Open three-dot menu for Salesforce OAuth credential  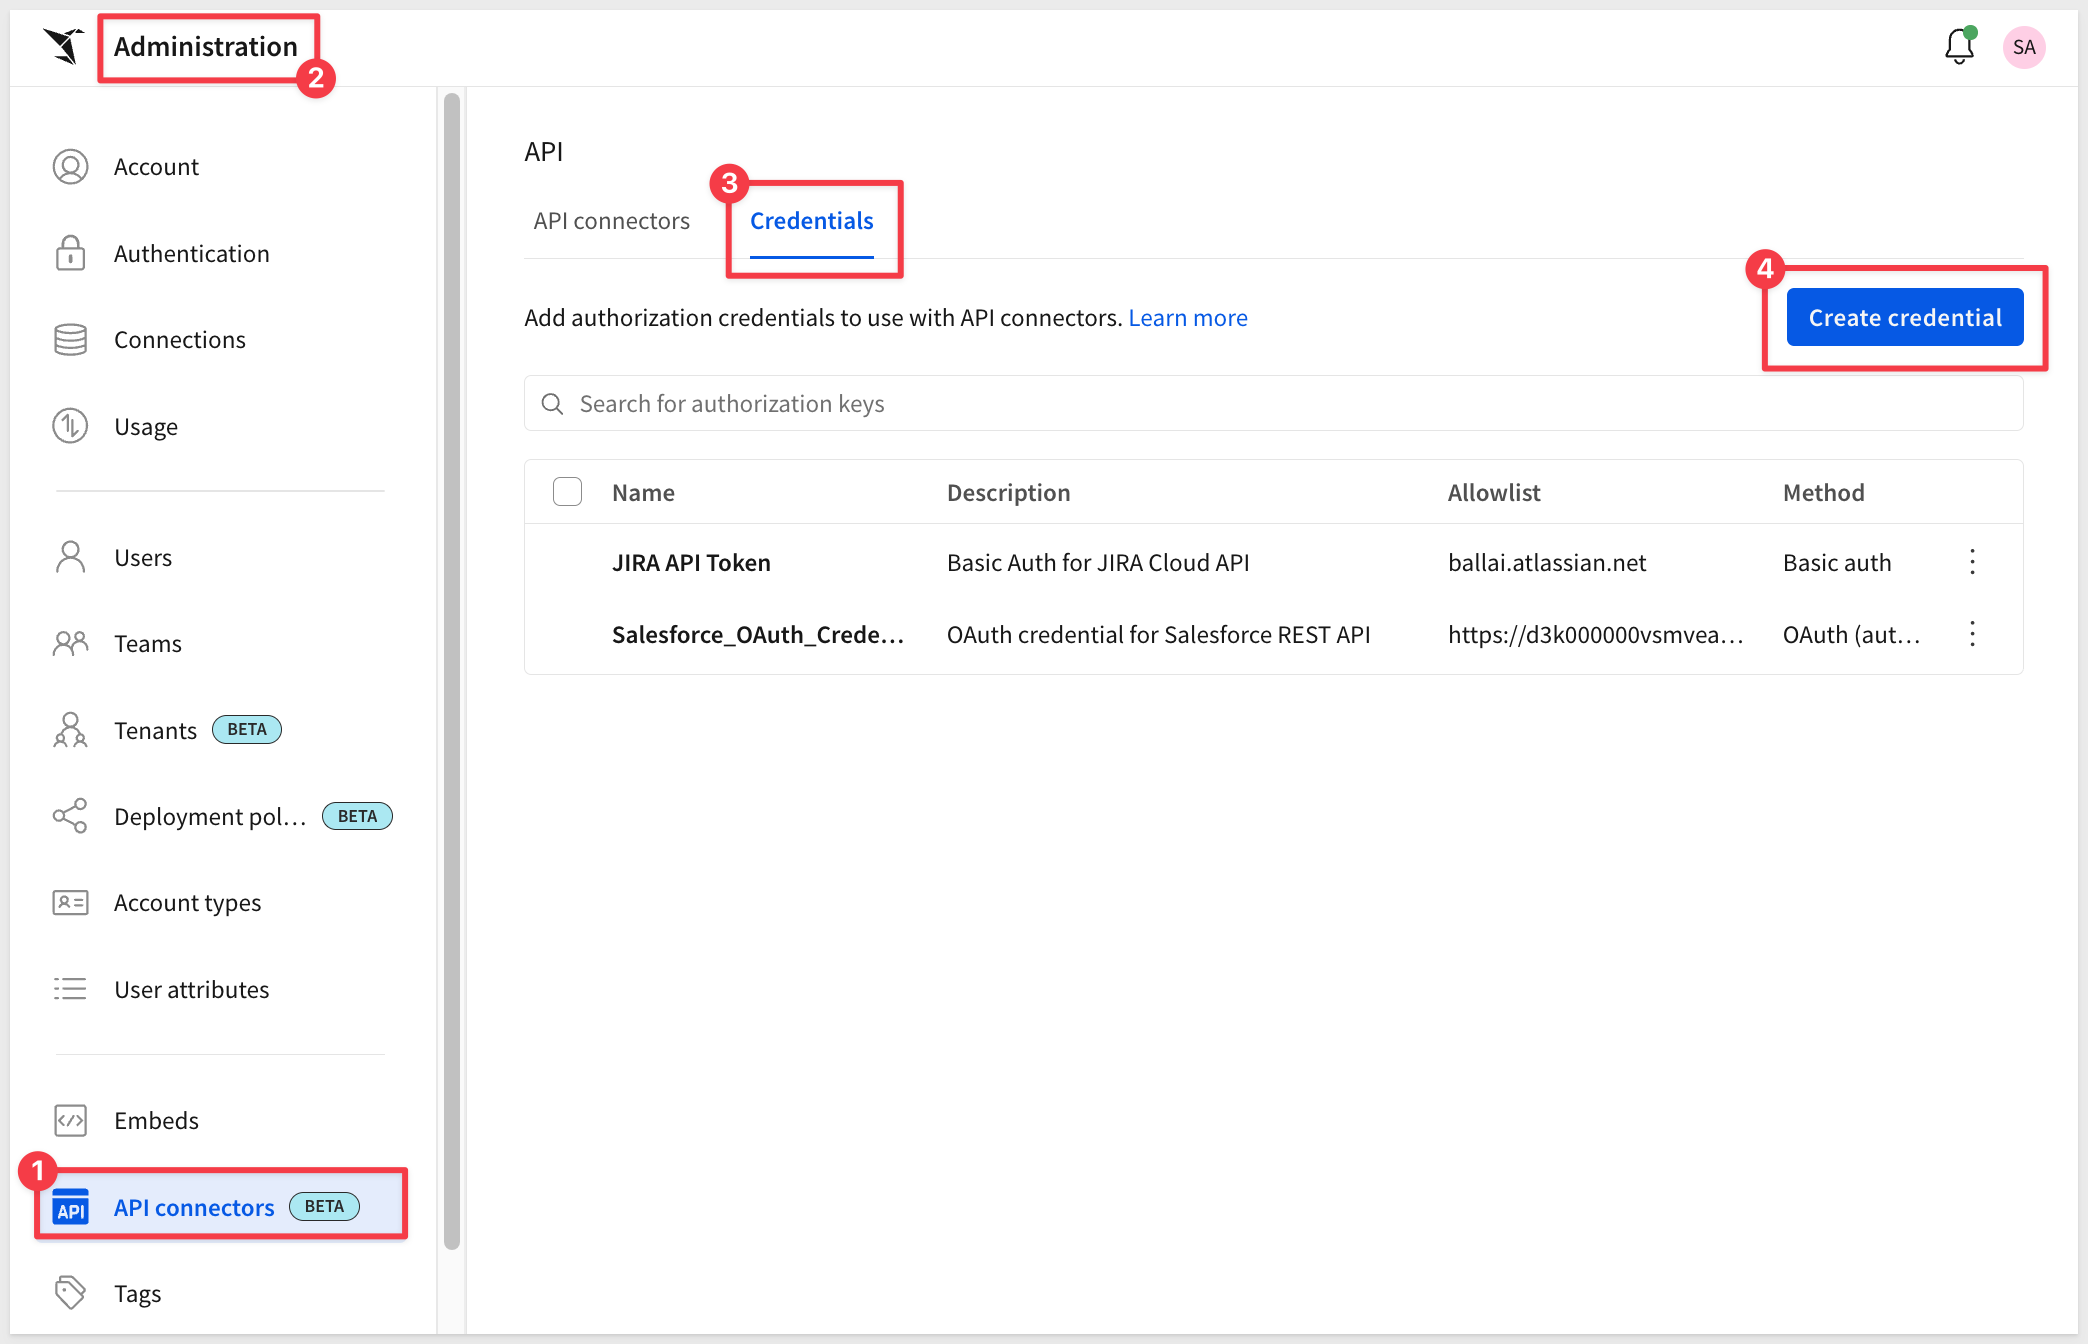[1972, 634]
